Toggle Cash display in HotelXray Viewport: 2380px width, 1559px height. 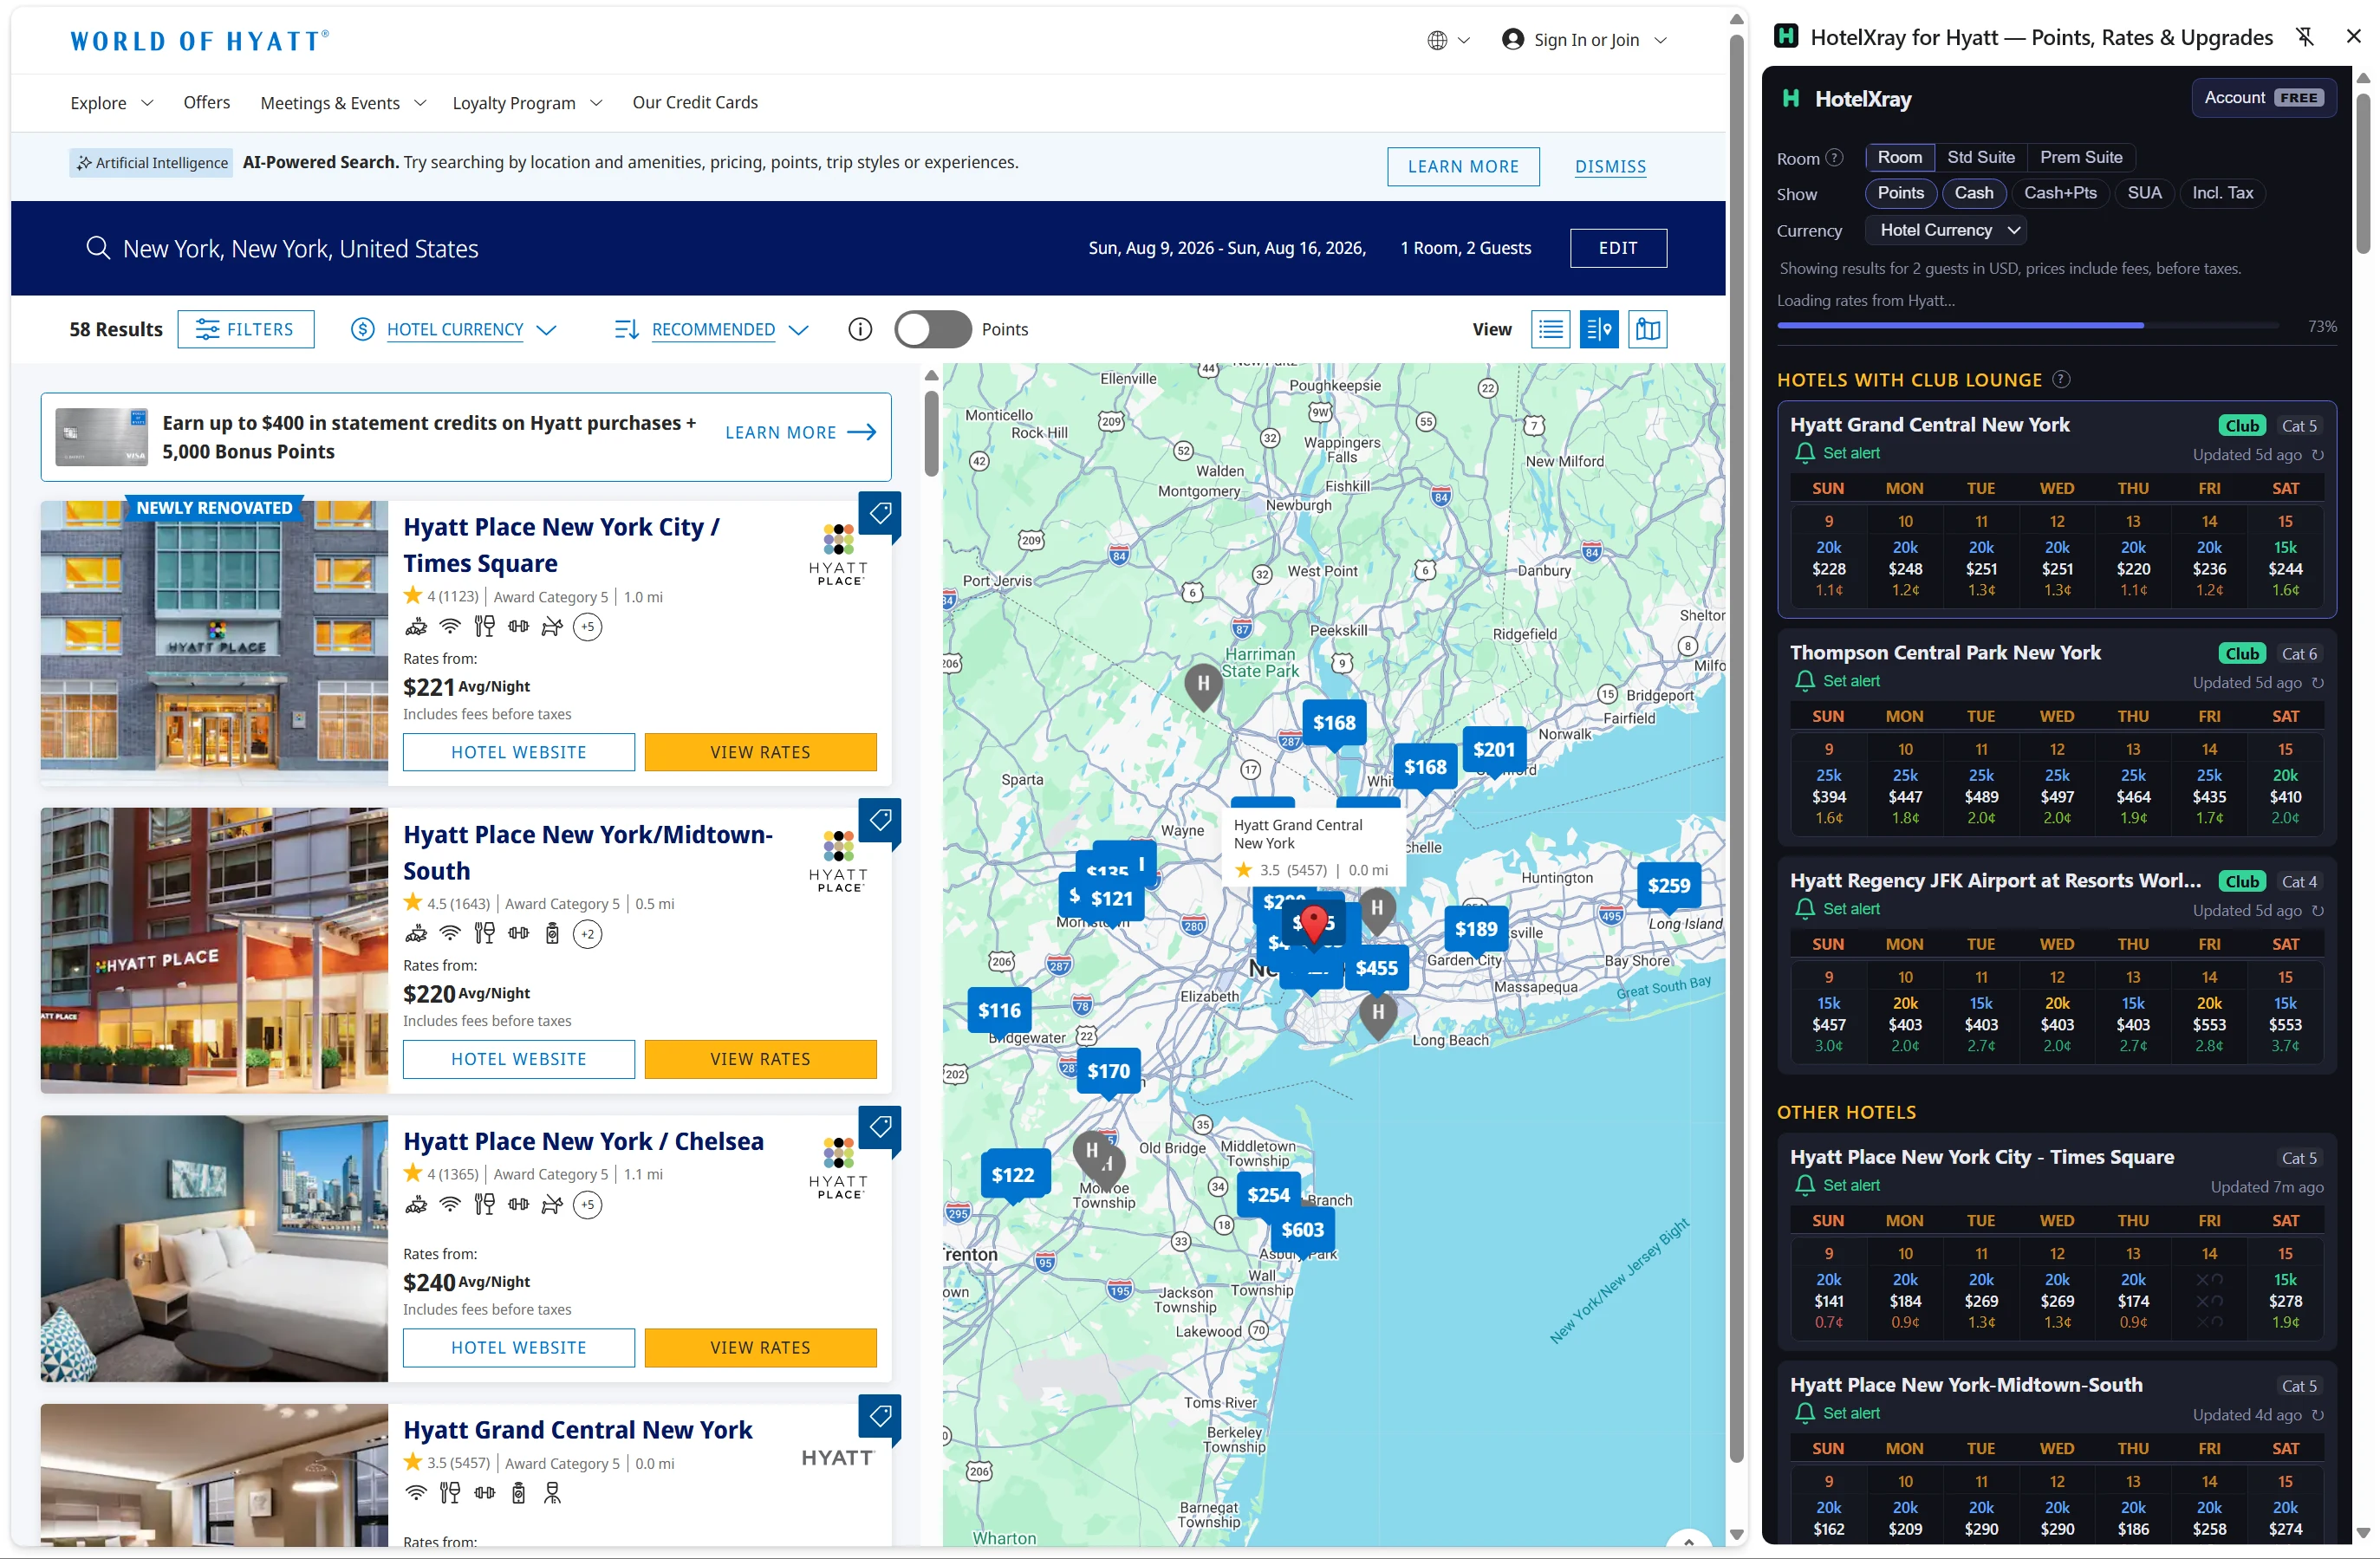pyautogui.click(x=1973, y=193)
